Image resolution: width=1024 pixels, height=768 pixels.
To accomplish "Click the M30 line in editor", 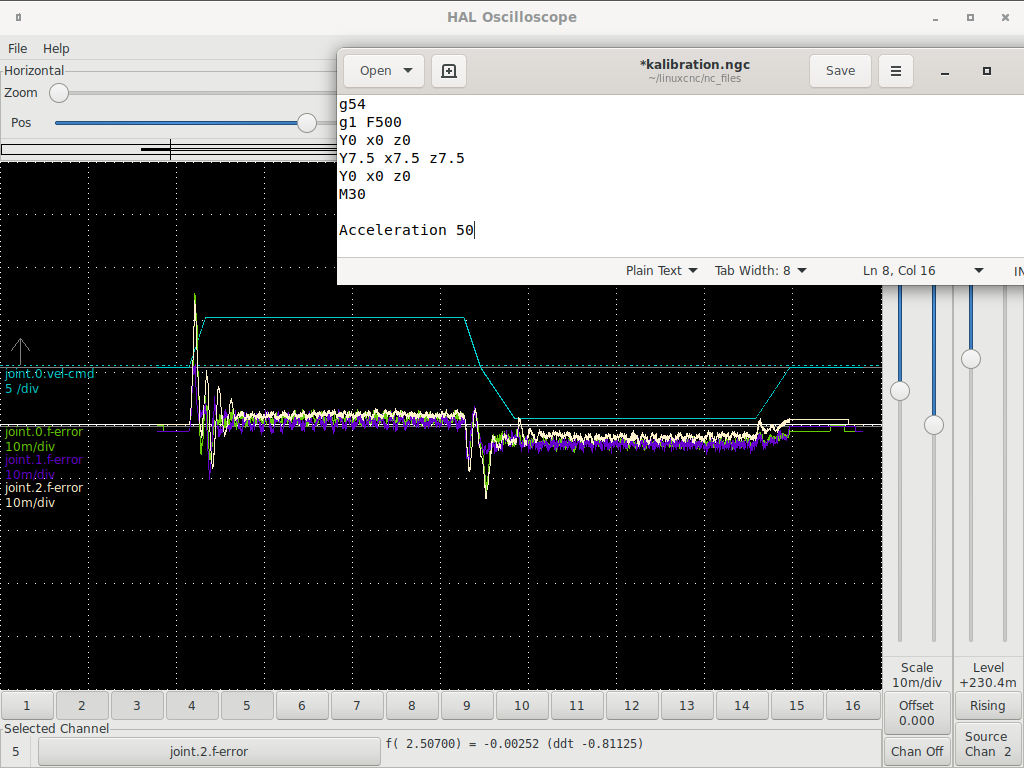I will (352, 194).
